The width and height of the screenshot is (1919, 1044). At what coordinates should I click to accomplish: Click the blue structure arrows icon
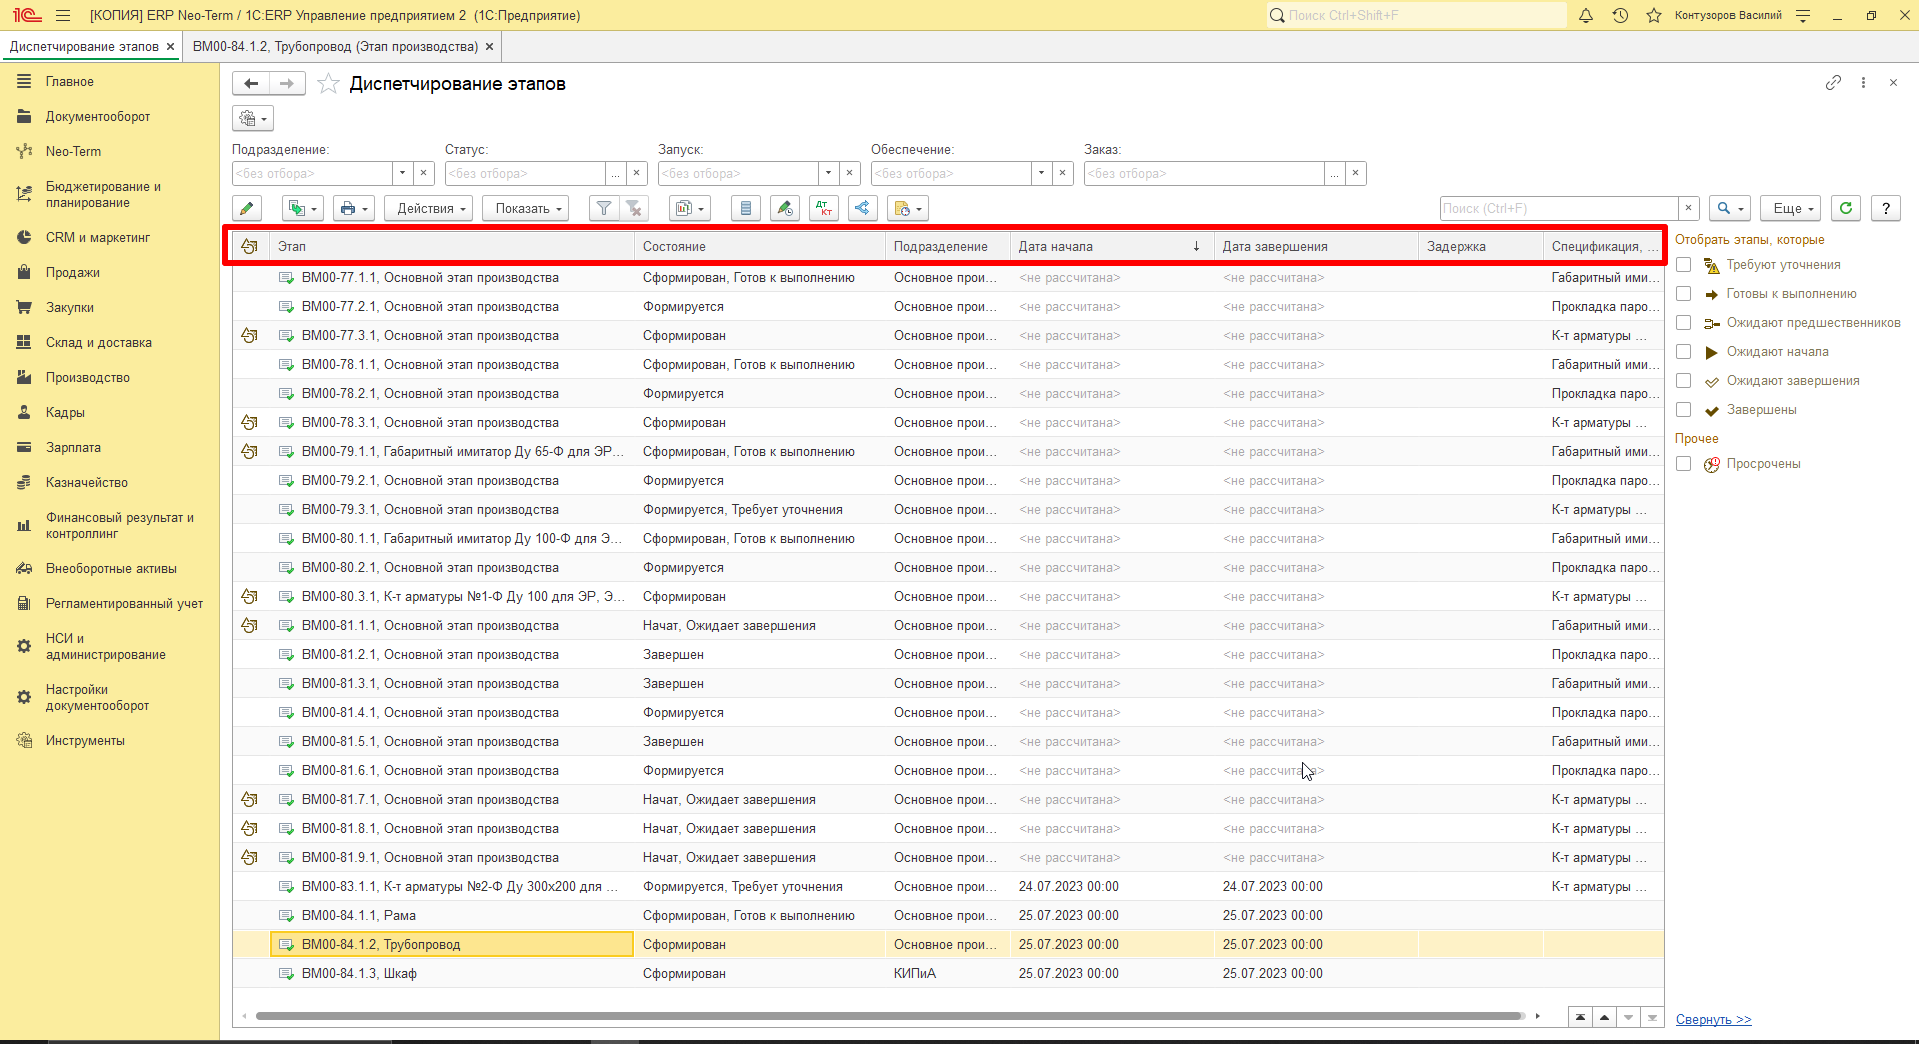[x=863, y=208]
